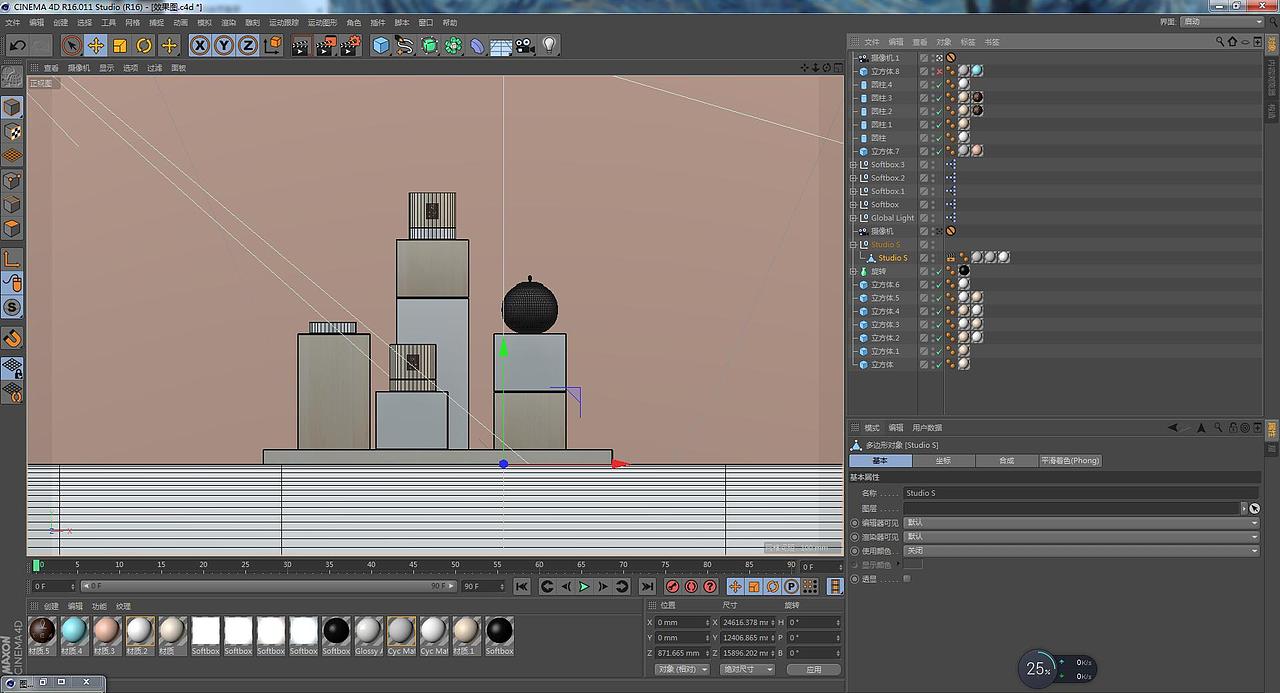Click Render Active View clapper icon
The height and width of the screenshot is (693, 1280).
[x=301, y=45]
